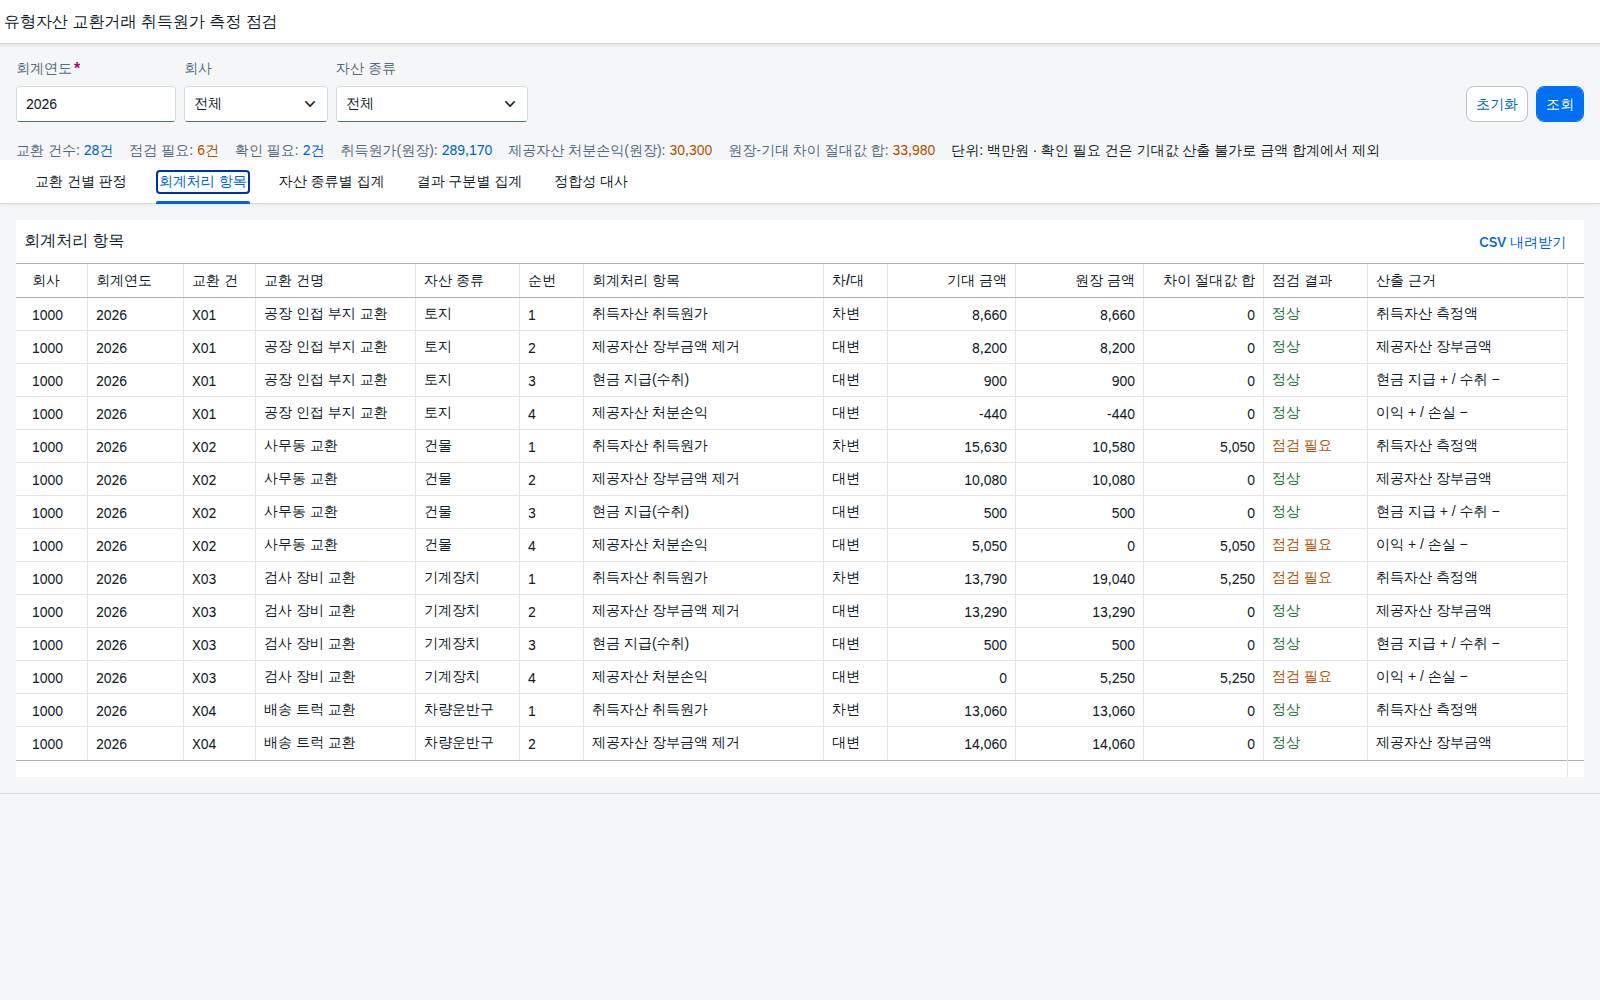Click the 회계연도 input field with 2026
The width and height of the screenshot is (1600, 1000).
point(96,104)
